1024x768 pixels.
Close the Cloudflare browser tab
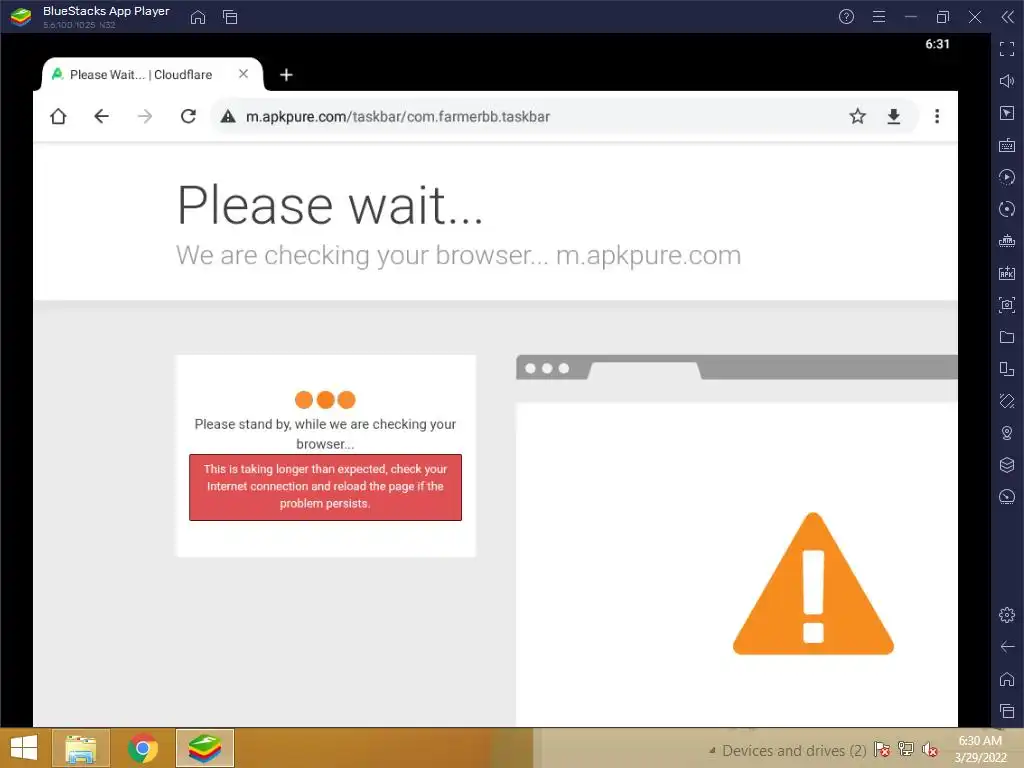point(244,74)
